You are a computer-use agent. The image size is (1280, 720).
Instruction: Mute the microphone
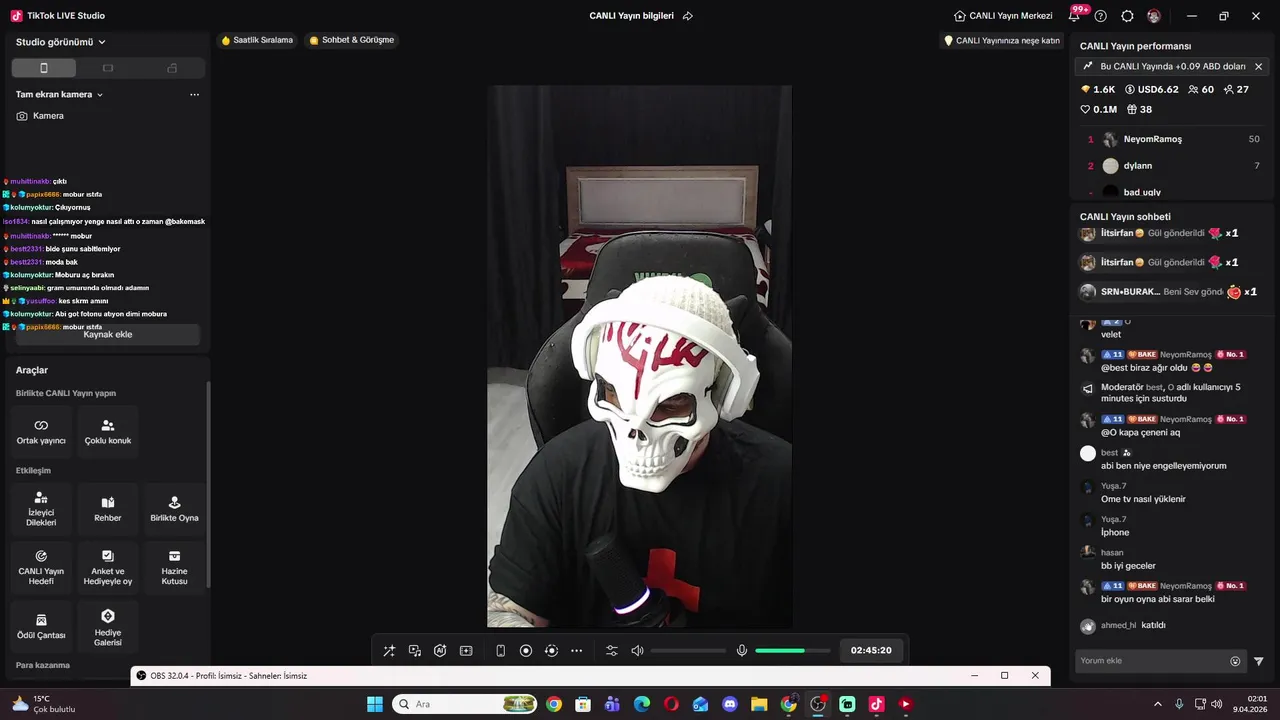click(742, 651)
